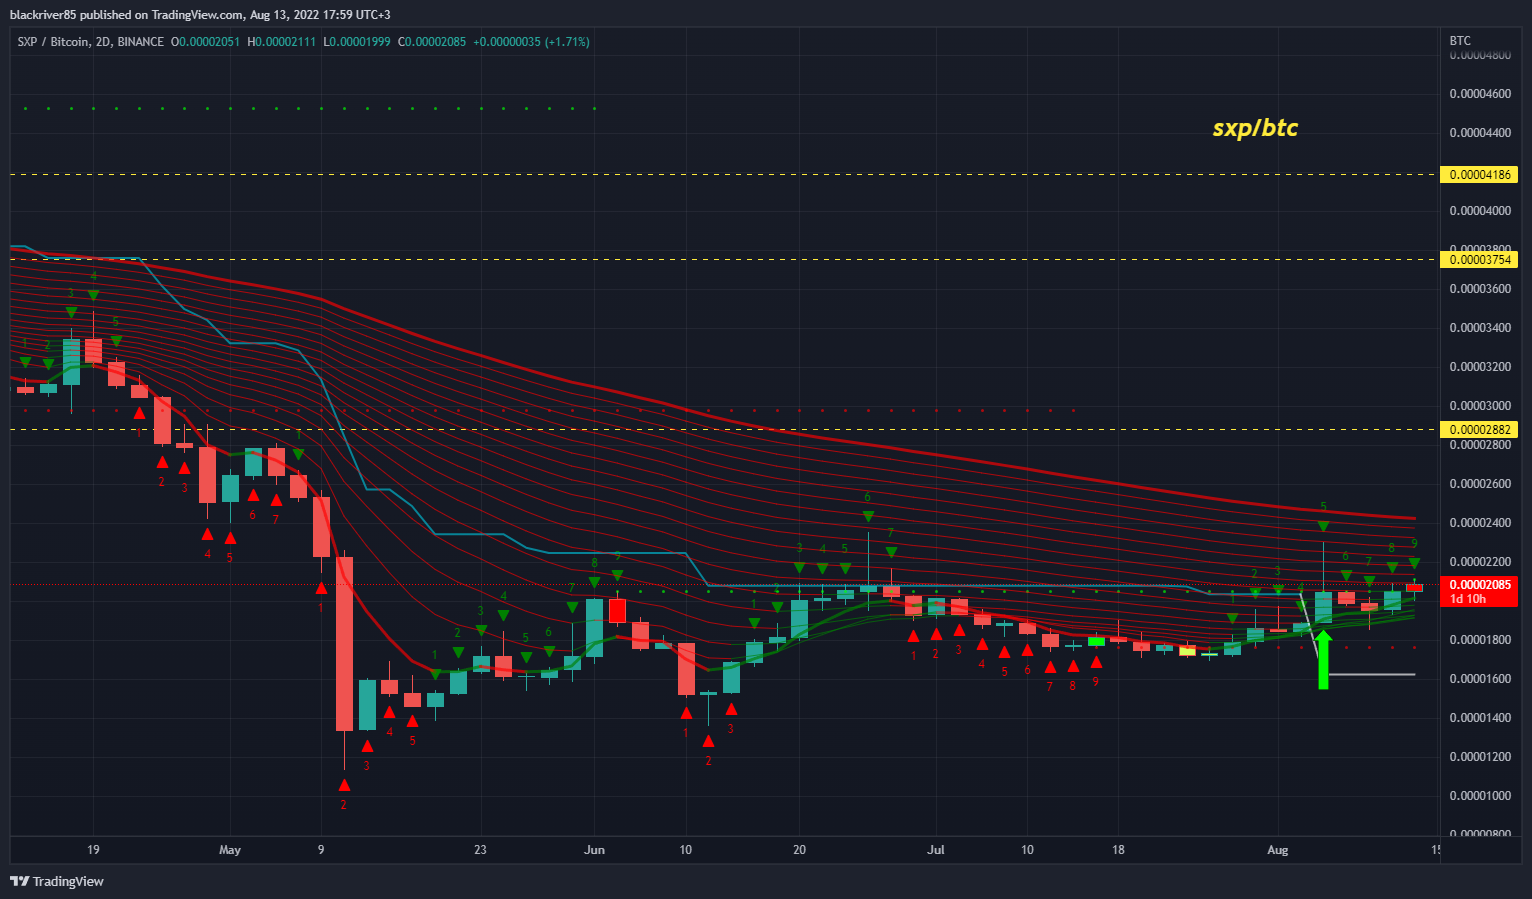Click the 0.00002400 price axis value
The image size is (1532, 899).
[x=1480, y=522]
